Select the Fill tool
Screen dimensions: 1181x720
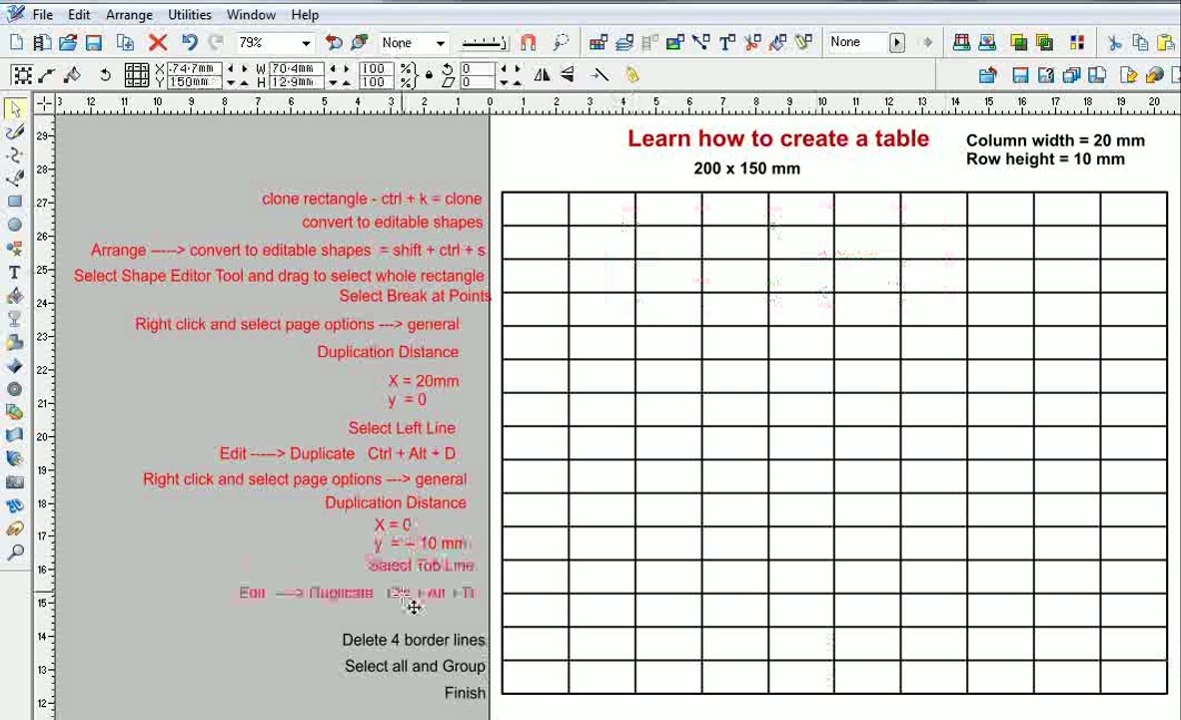pos(14,295)
